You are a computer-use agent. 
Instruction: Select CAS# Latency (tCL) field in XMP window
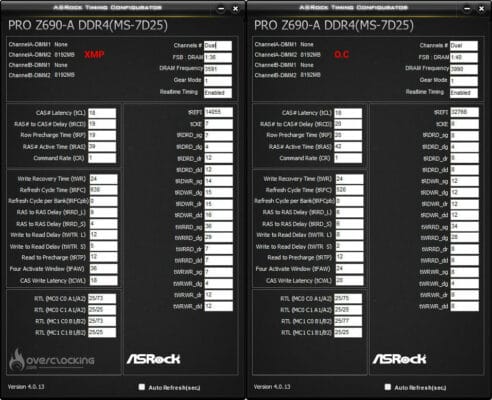click(102, 113)
